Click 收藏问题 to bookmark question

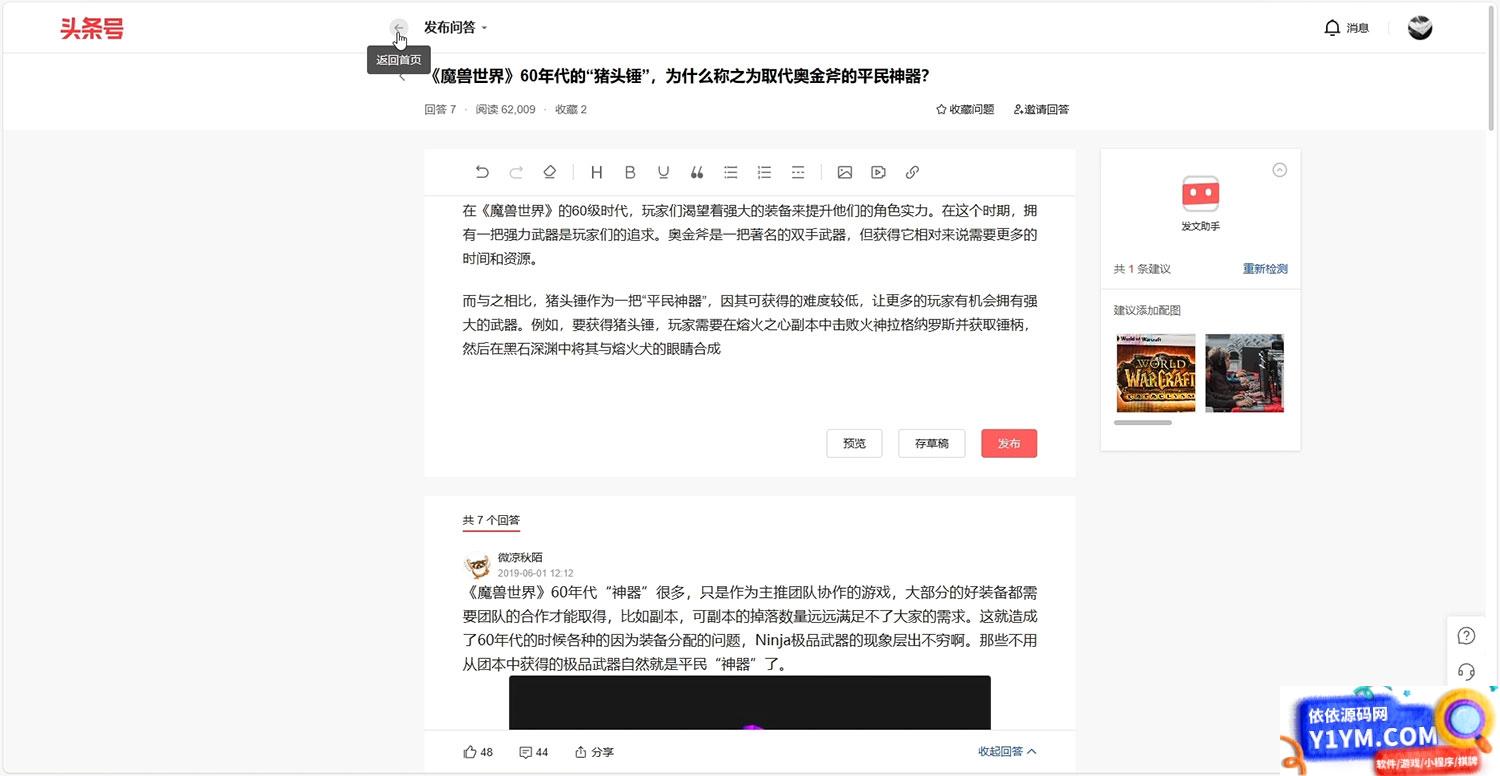pos(965,109)
